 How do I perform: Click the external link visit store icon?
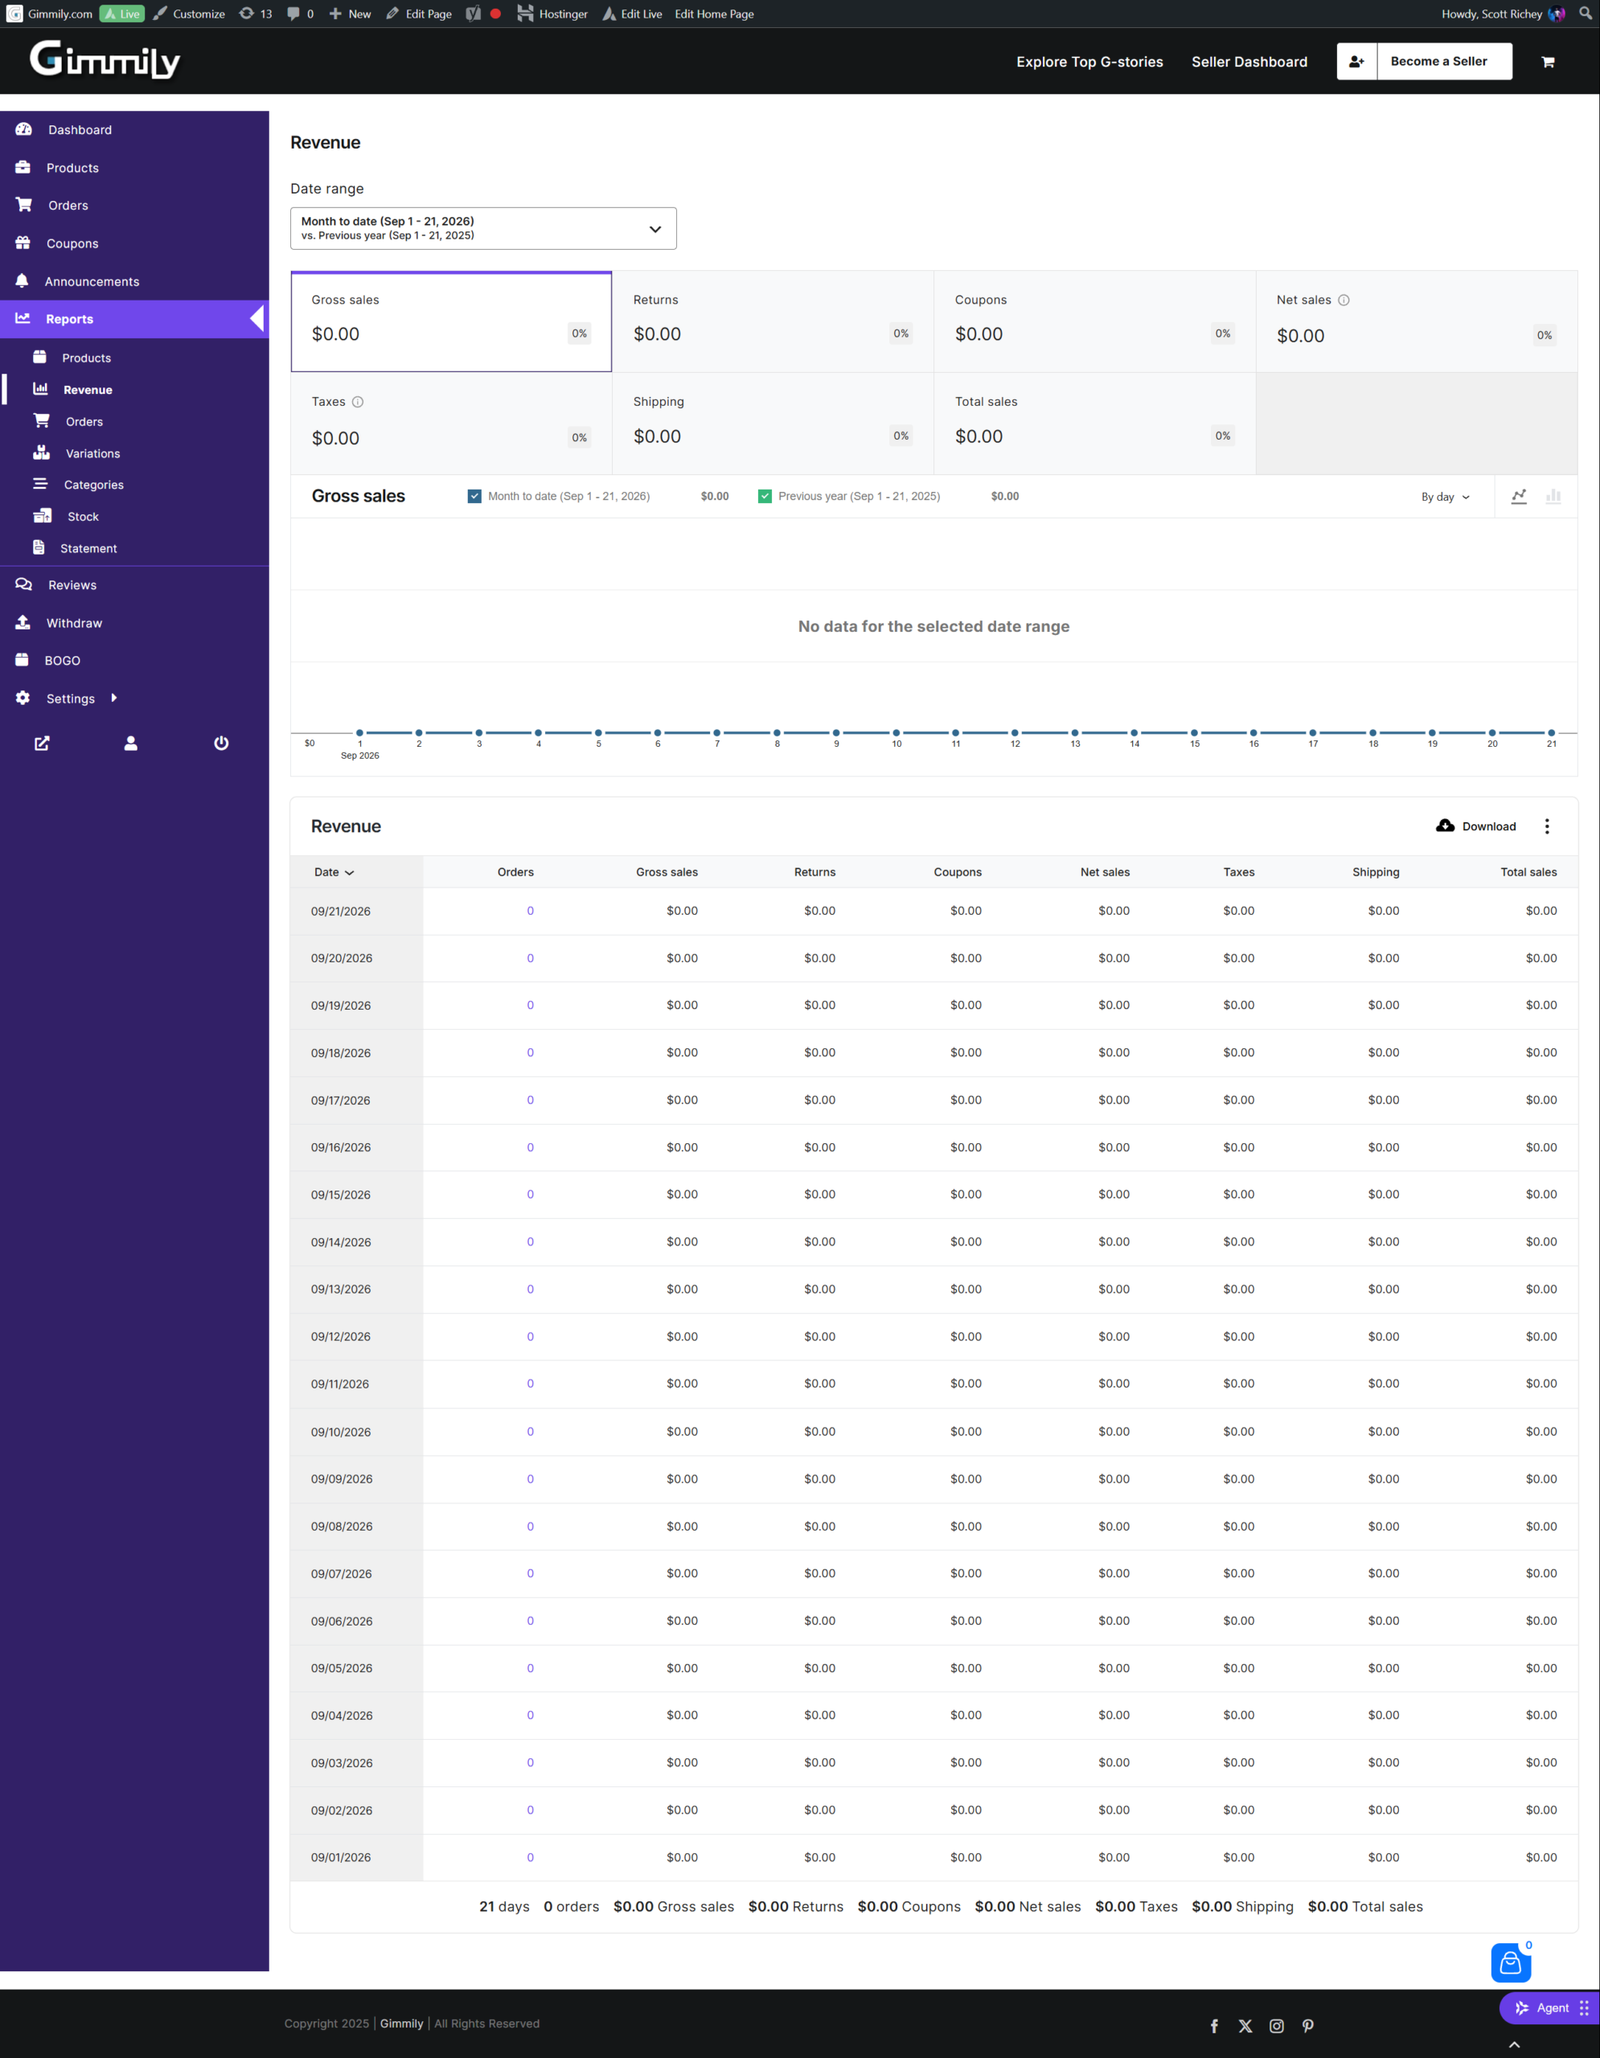42,743
